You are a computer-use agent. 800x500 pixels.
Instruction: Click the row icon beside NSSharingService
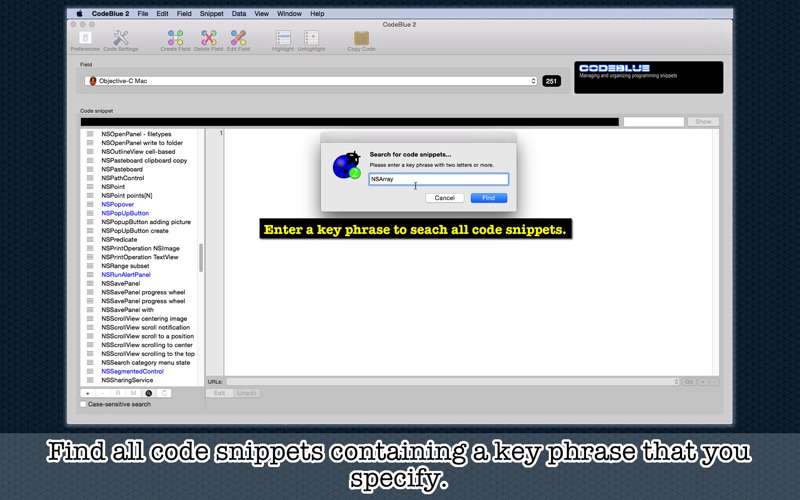coord(90,380)
